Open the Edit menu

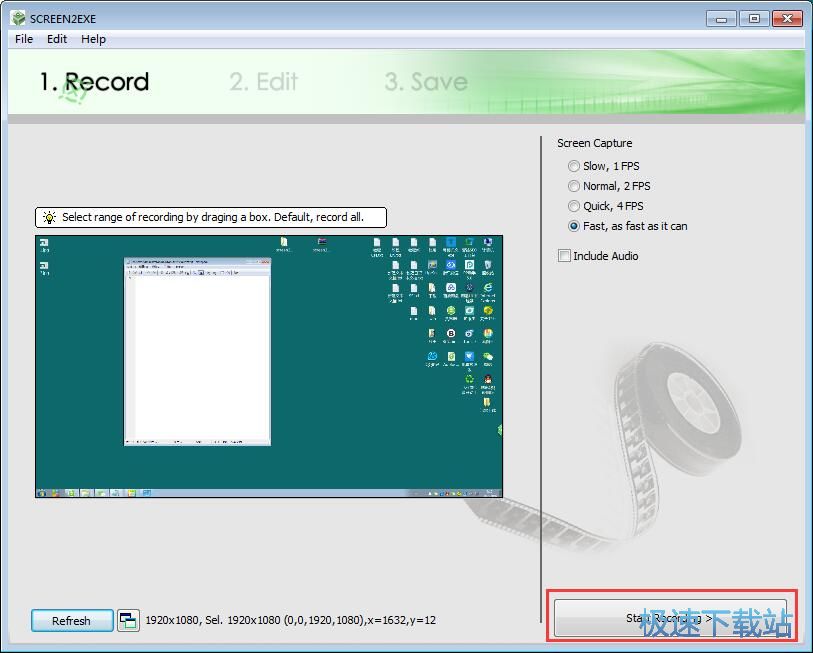(56, 39)
